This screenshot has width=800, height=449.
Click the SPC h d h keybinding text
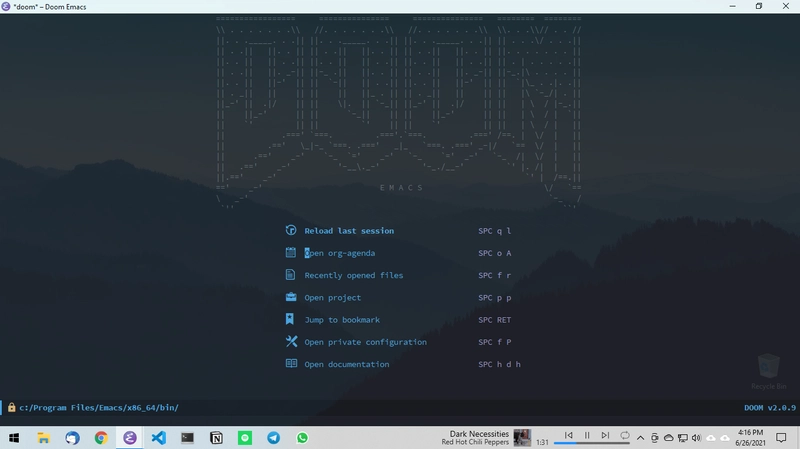(499, 364)
